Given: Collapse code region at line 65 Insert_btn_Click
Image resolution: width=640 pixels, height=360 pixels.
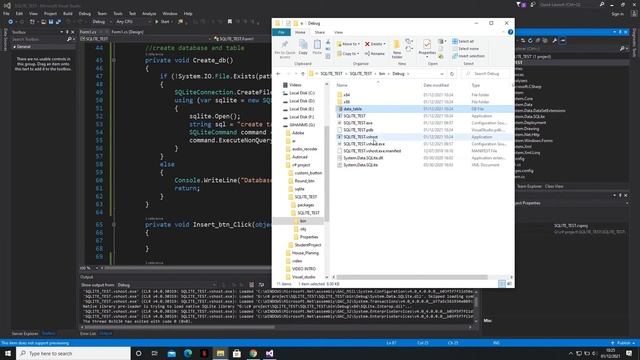Looking at the screenshot, I should 113,224.
